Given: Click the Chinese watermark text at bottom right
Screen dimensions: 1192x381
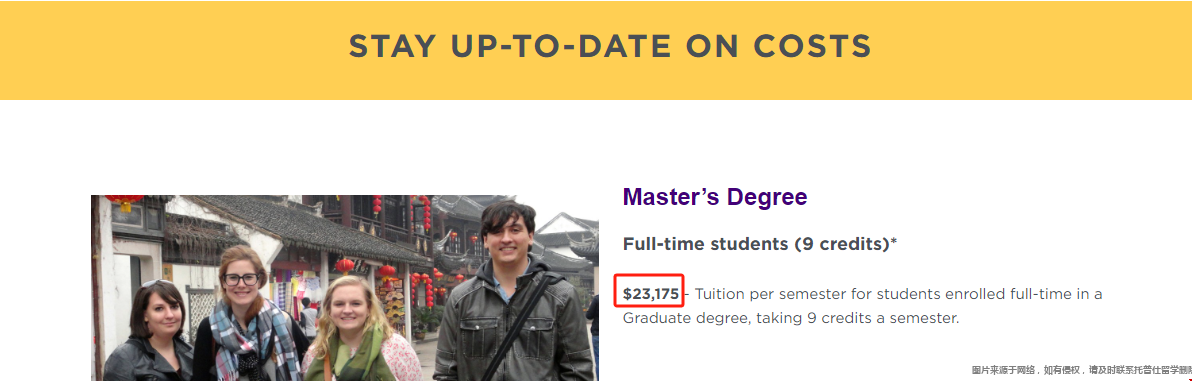Looking at the screenshot, I should 1081,370.
